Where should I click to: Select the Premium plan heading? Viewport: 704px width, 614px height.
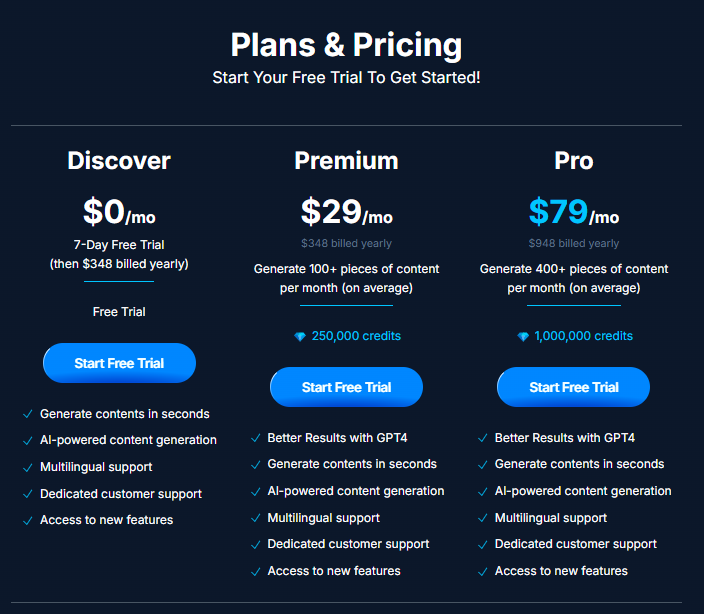346,161
